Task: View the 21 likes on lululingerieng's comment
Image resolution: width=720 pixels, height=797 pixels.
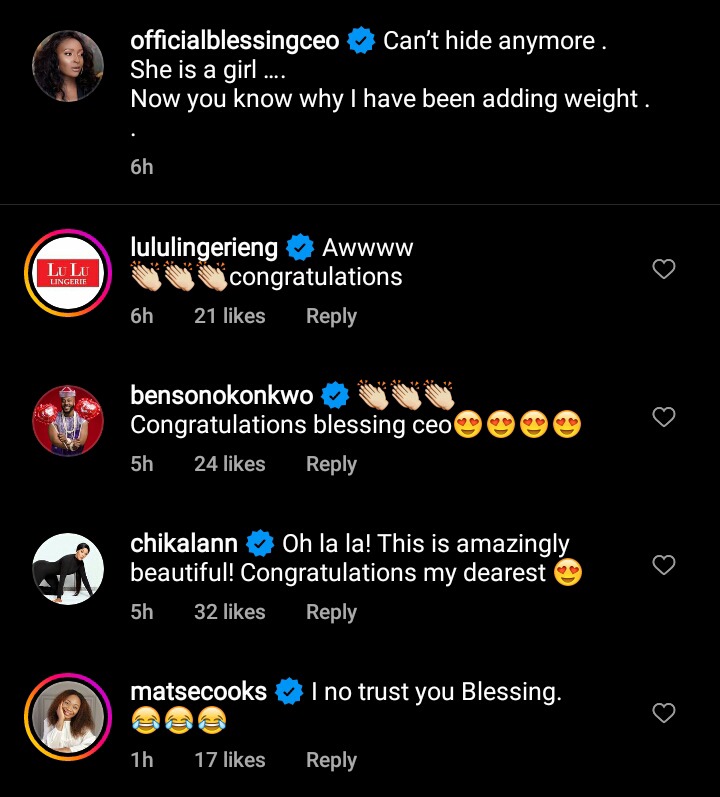Action: coord(230,316)
